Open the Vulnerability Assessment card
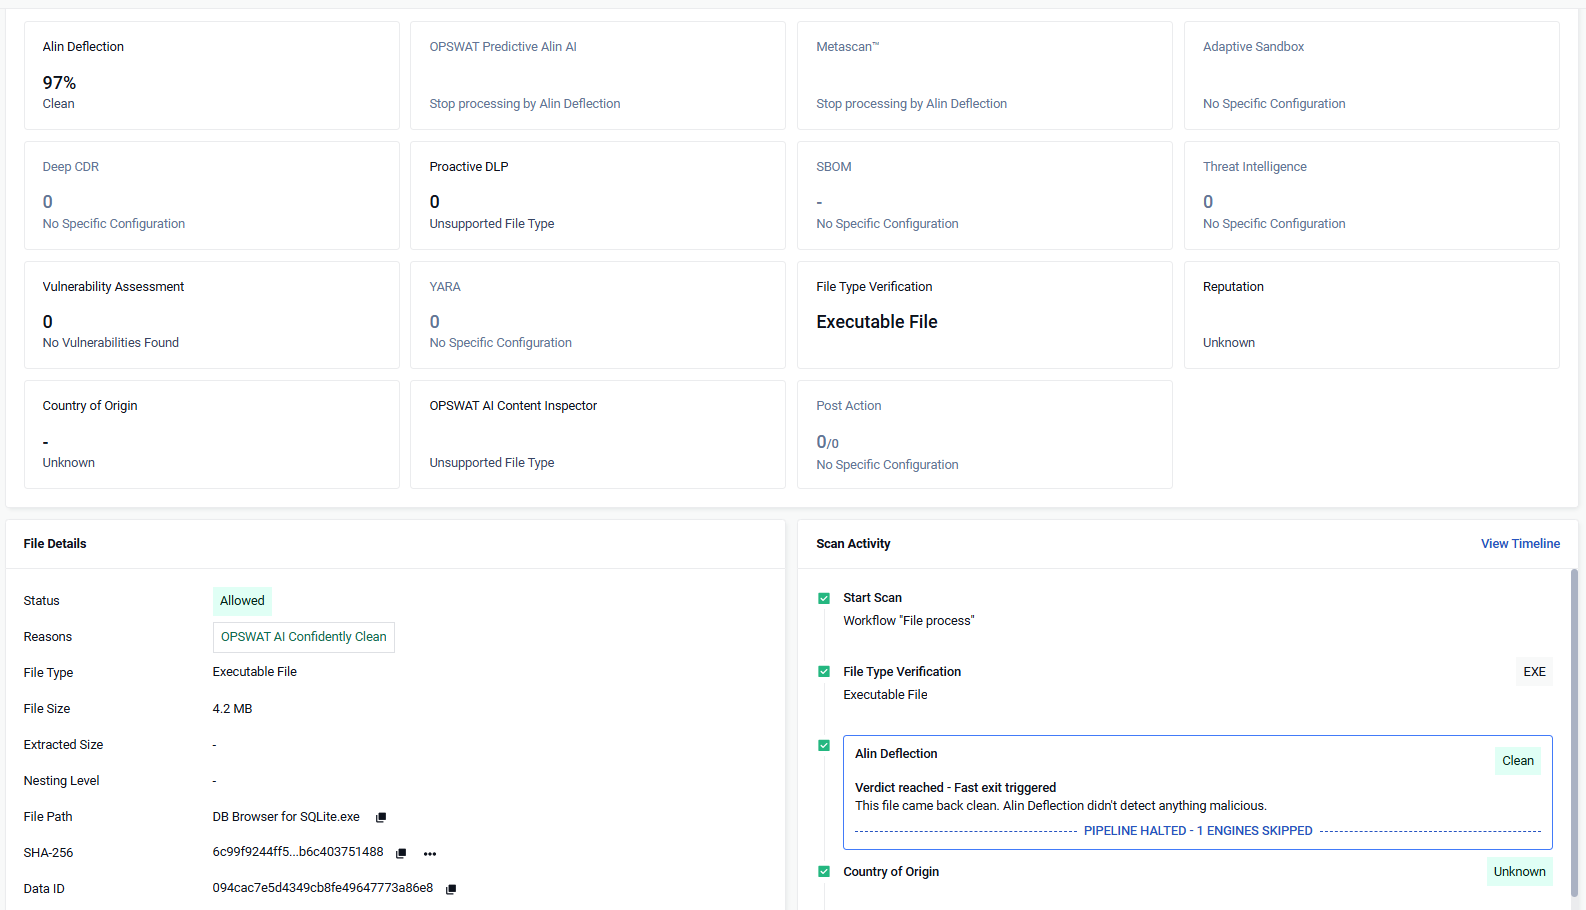1586x910 pixels. 212,315
